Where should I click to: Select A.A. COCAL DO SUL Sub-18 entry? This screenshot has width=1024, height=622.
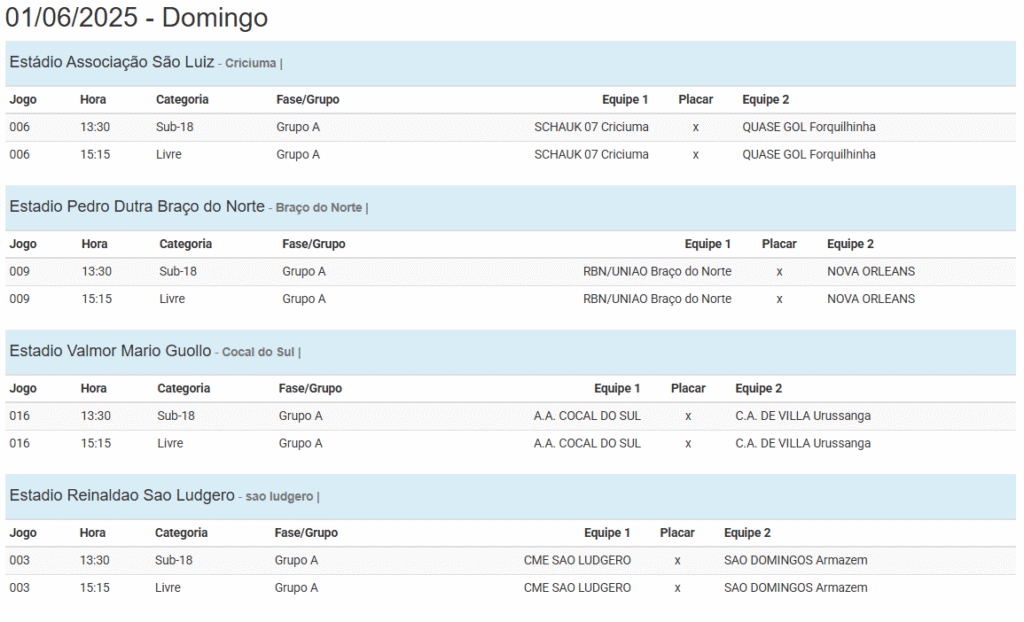pos(587,416)
